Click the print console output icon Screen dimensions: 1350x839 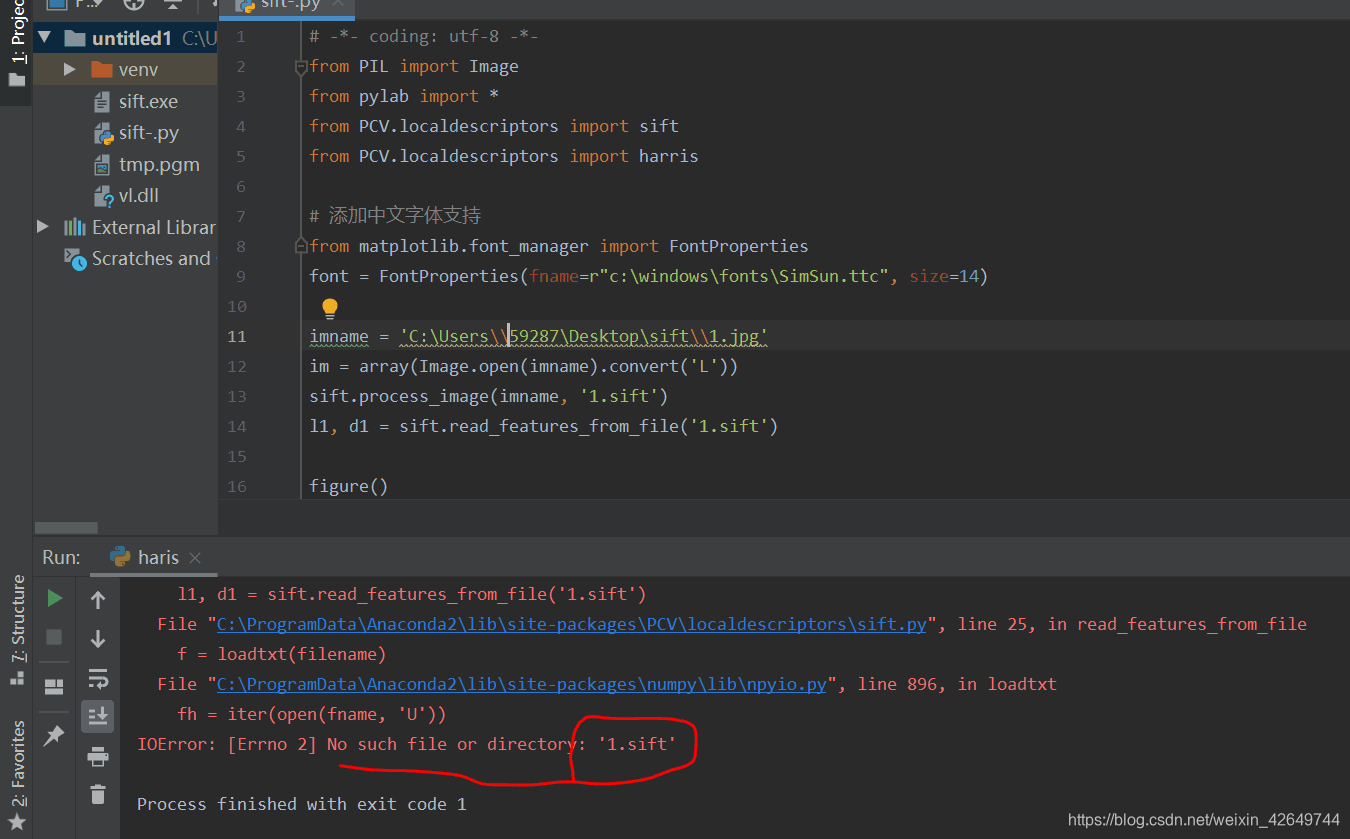click(98, 756)
